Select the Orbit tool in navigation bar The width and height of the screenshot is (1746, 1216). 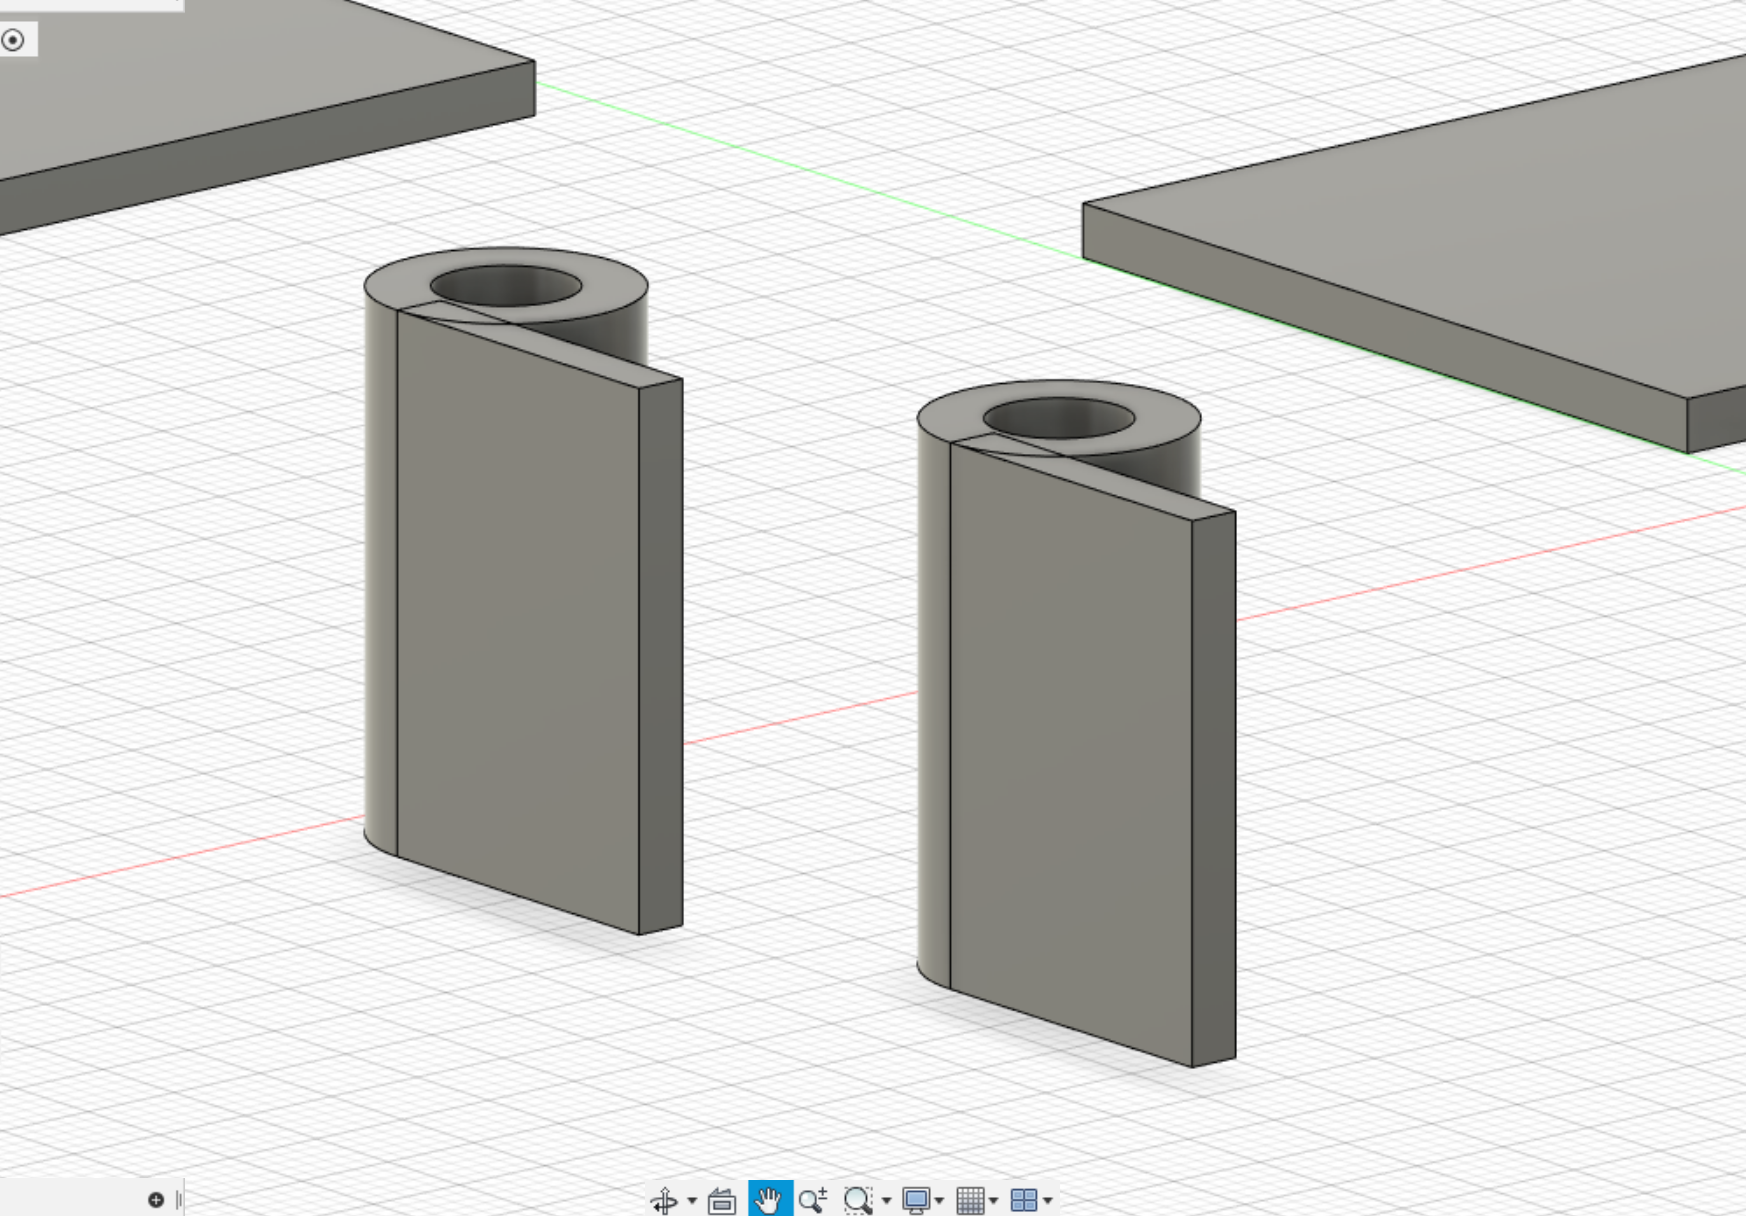[x=664, y=1199]
